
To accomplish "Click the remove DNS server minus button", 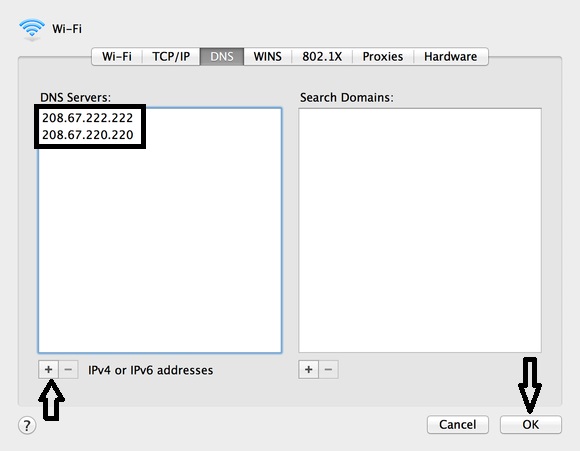I will 68,369.
